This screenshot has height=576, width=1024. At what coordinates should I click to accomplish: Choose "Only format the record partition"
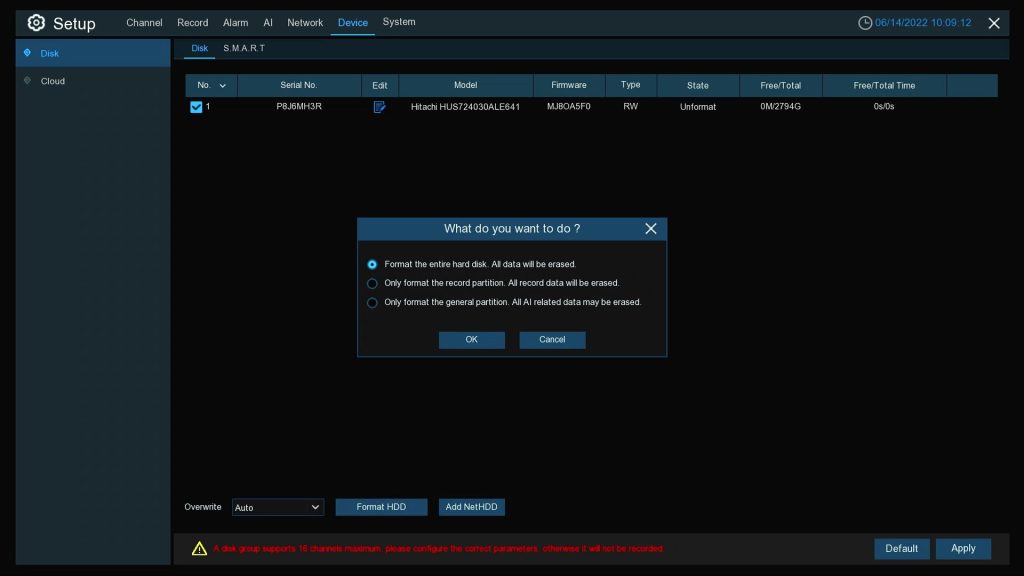click(x=372, y=283)
